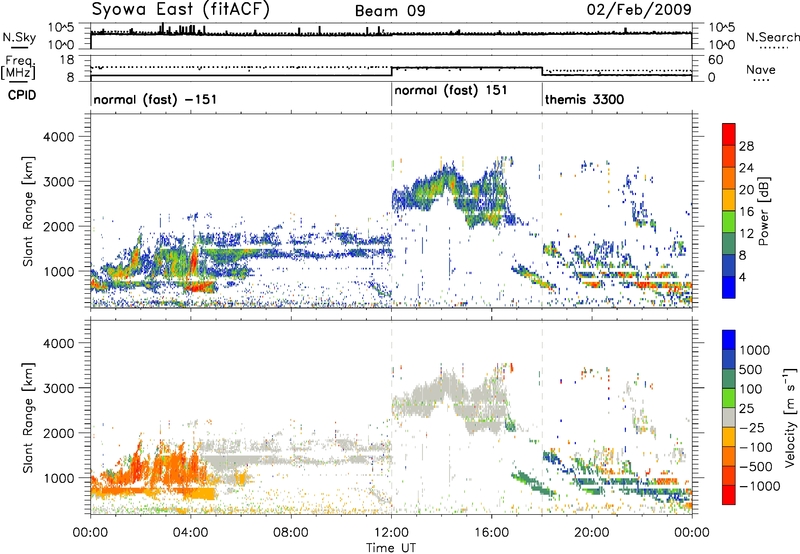Image resolution: width=800 pixels, height=554 pixels.
Task: Pick the light green power segment between 12 and 16
Action: pyautogui.click(x=729, y=222)
